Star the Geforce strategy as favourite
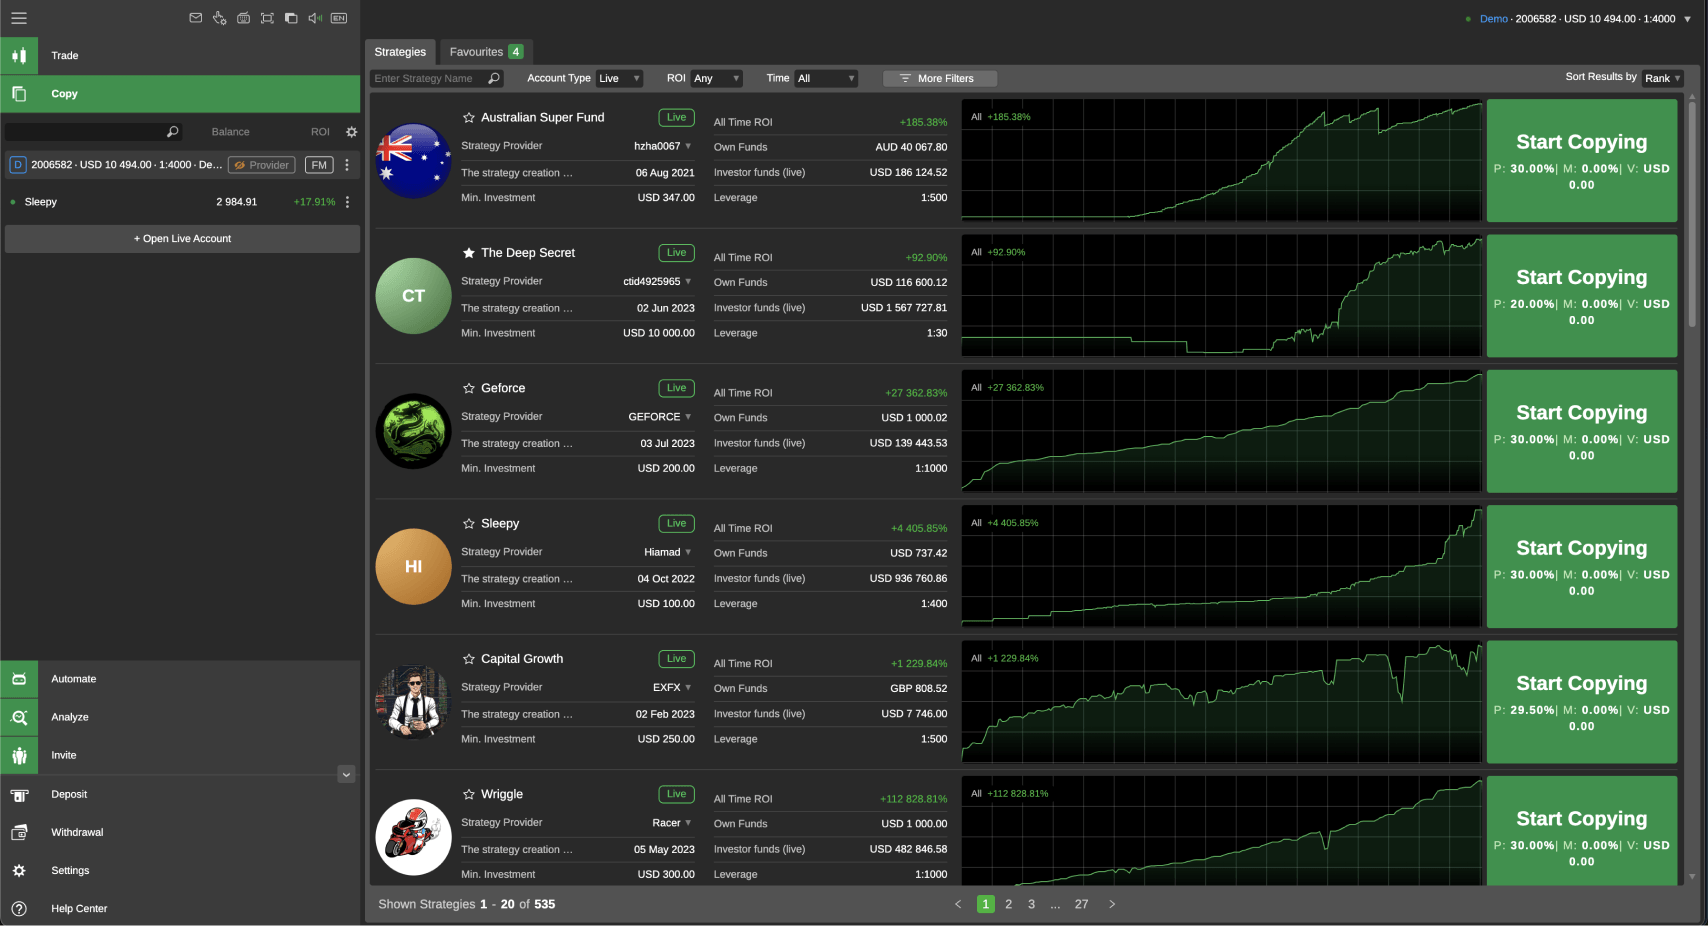The width and height of the screenshot is (1708, 926). (467, 388)
